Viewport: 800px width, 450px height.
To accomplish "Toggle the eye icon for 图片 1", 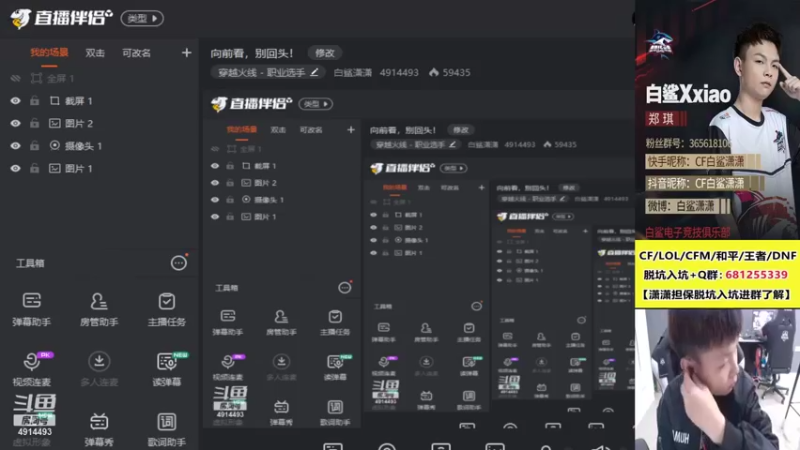I will [15, 168].
